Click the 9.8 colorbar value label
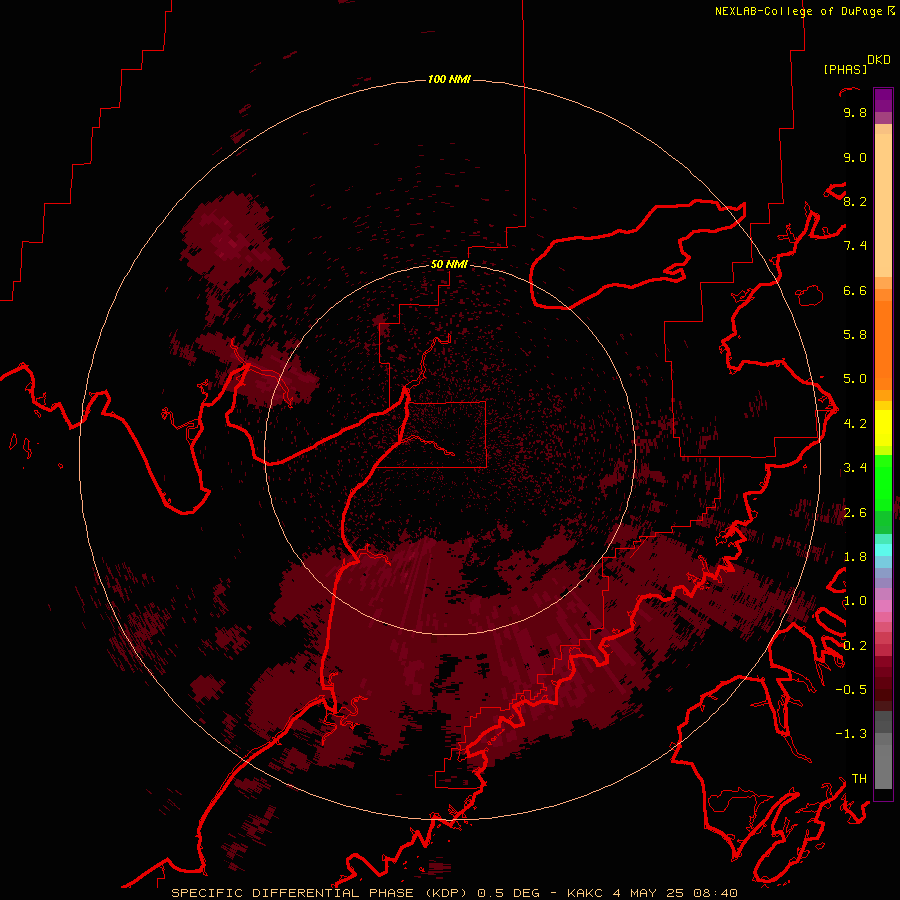Viewport: 900px width, 900px height. click(x=855, y=112)
